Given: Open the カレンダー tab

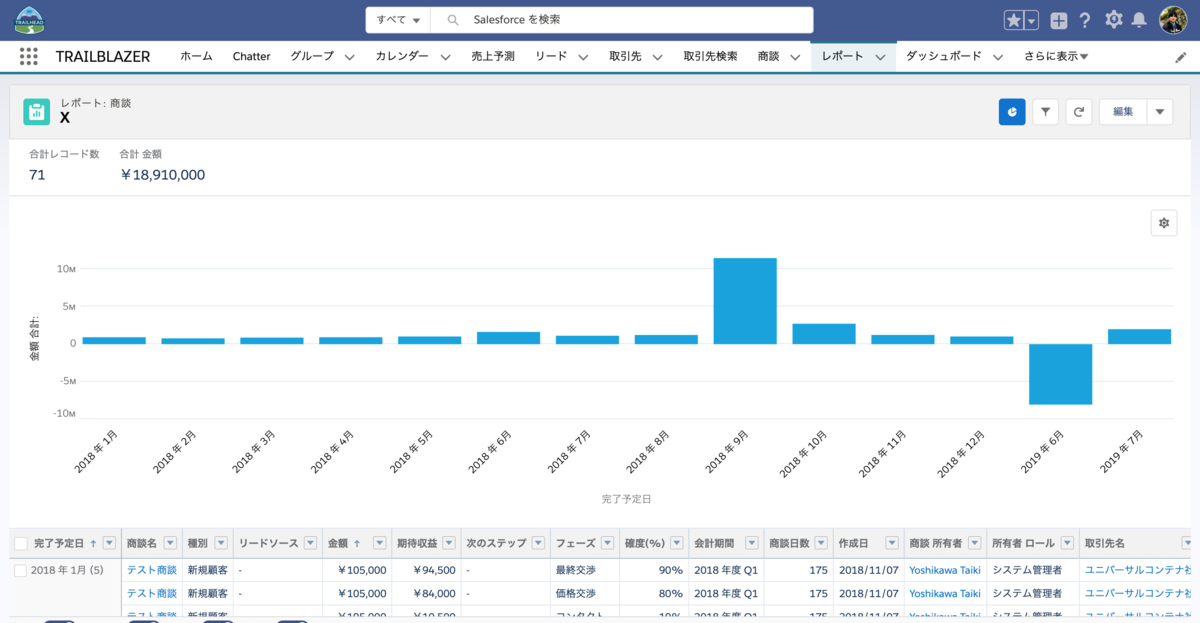Looking at the screenshot, I should (x=402, y=57).
